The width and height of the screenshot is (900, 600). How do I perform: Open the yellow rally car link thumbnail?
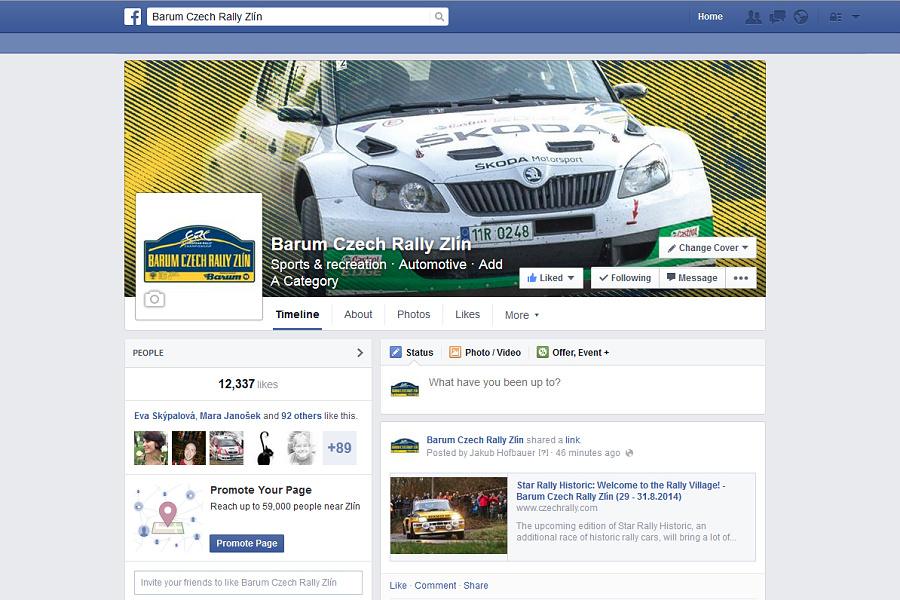click(449, 516)
